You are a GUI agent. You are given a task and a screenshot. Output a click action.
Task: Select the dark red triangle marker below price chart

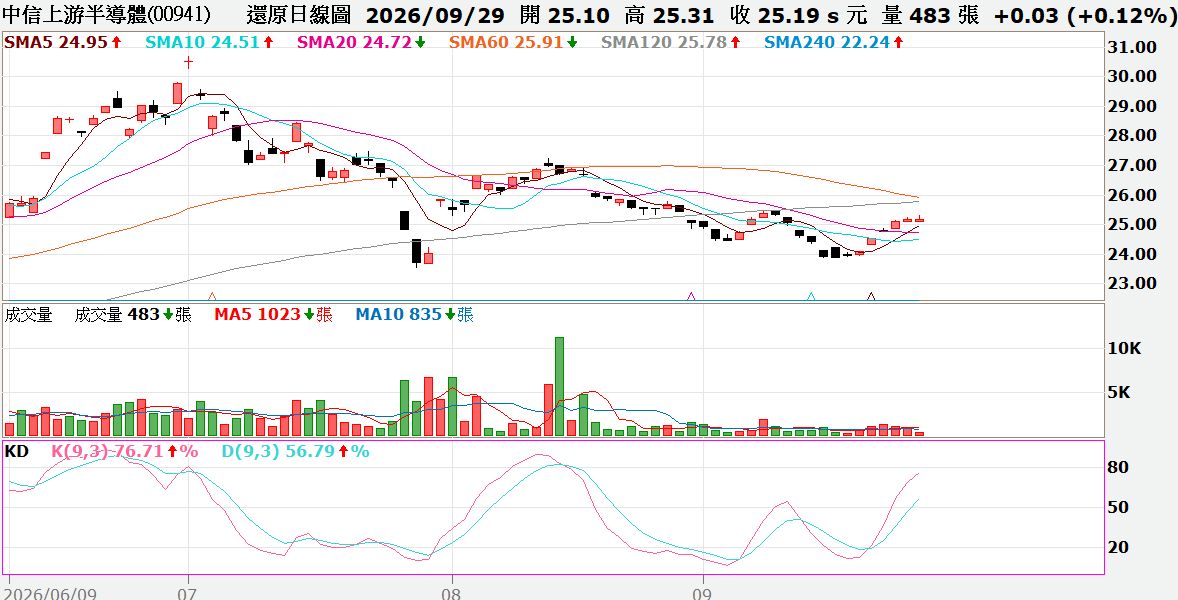(x=871, y=297)
